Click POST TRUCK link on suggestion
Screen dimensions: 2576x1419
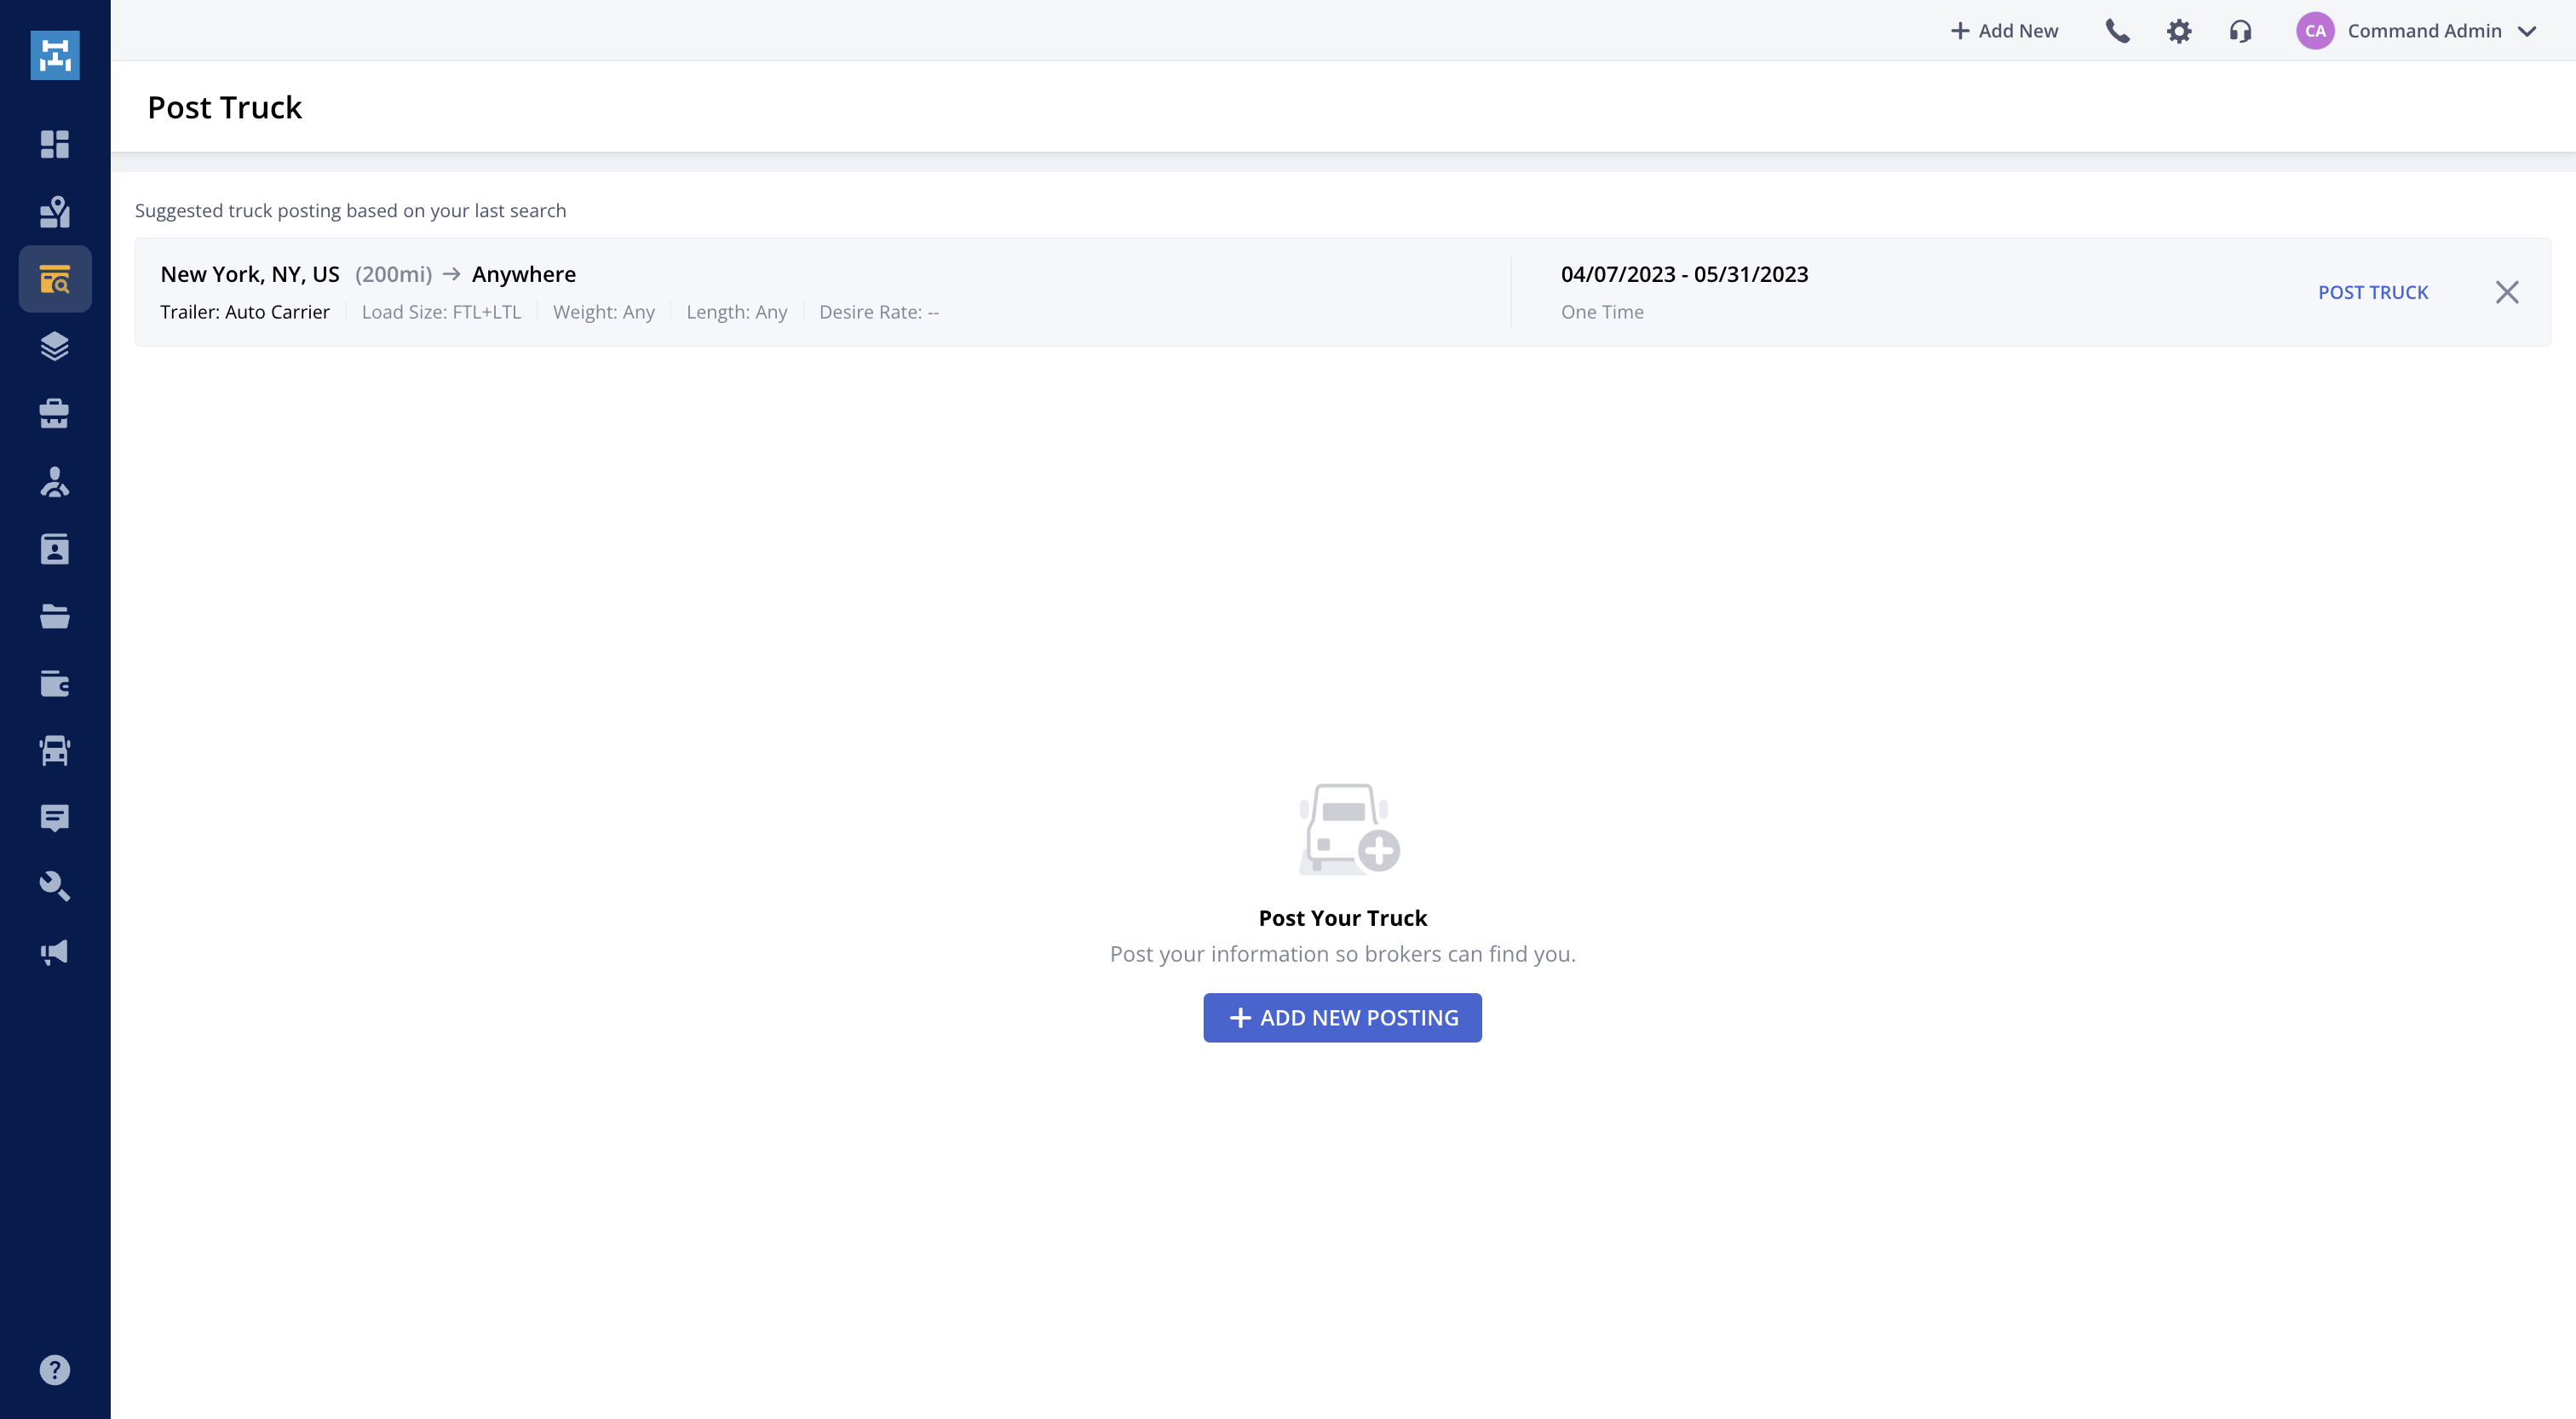click(x=2373, y=292)
